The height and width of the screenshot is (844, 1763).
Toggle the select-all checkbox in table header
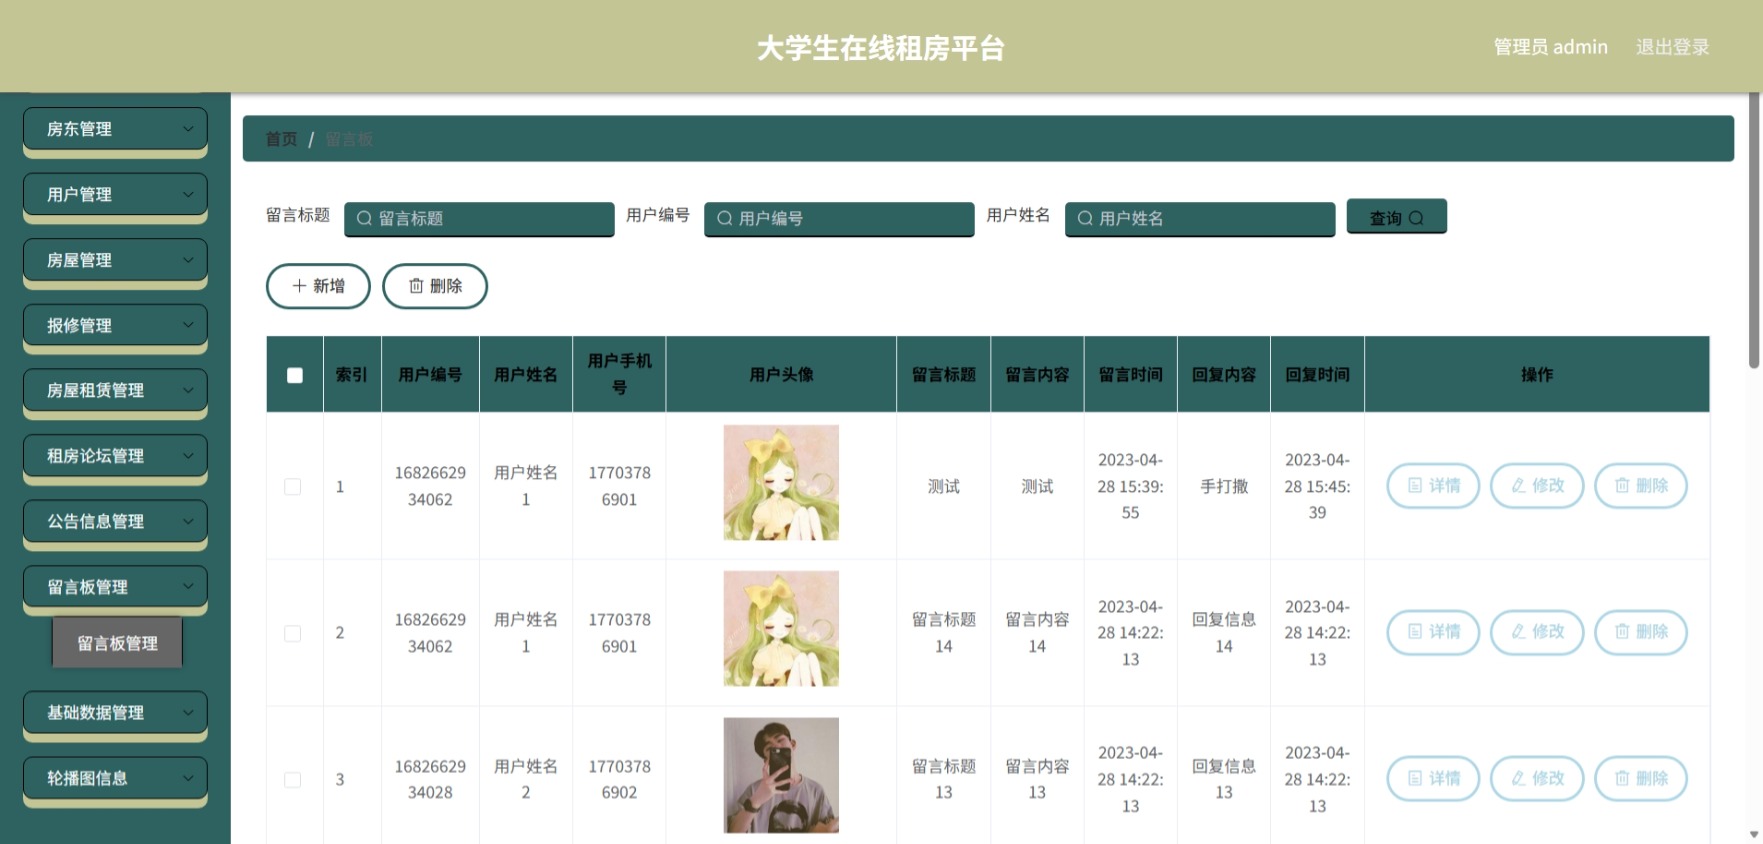[295, 375]
